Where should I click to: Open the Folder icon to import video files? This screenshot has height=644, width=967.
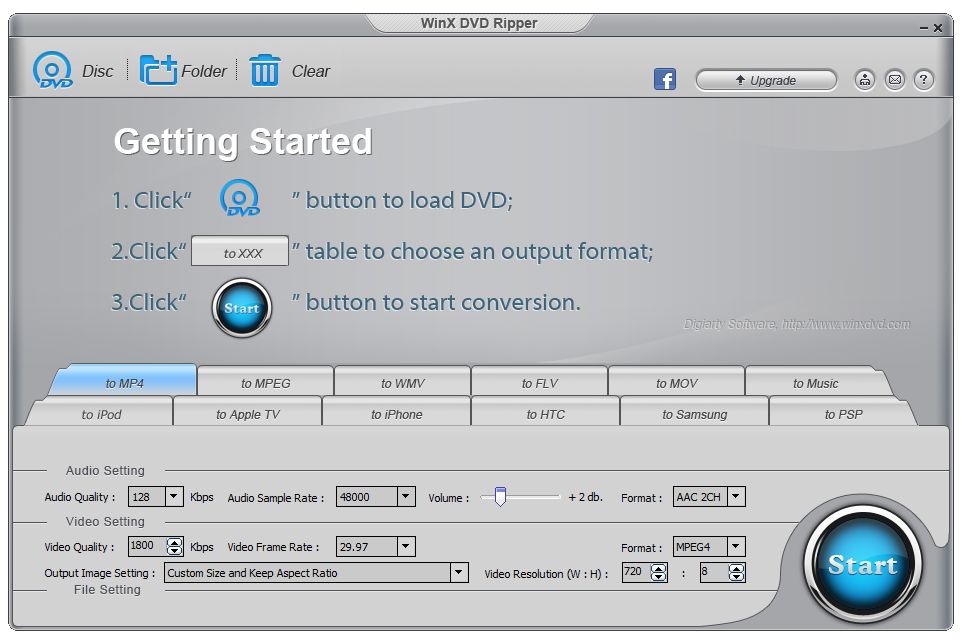(158, 70)
